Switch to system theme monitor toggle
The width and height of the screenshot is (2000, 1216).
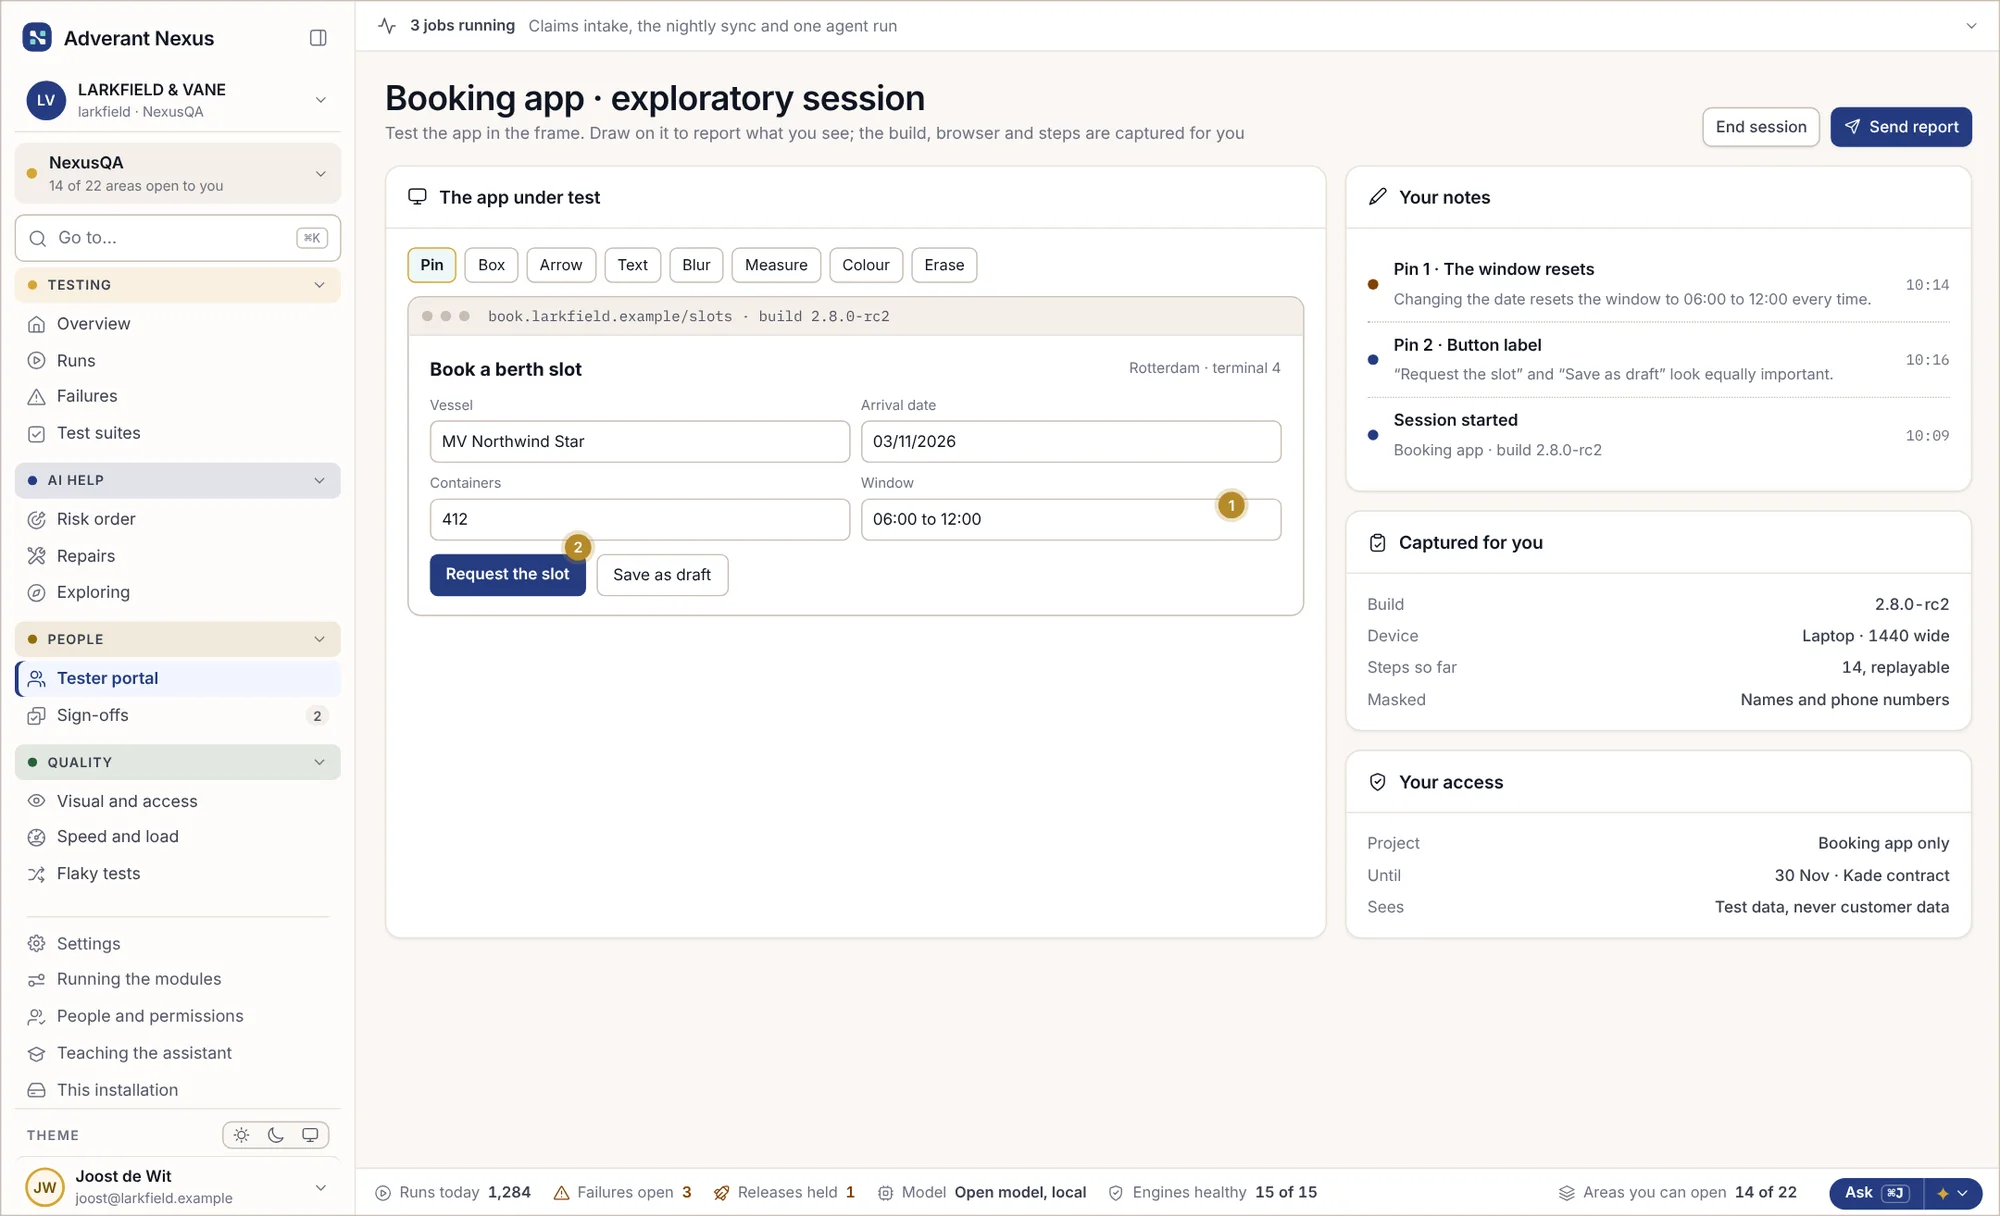click(310, 1135)
